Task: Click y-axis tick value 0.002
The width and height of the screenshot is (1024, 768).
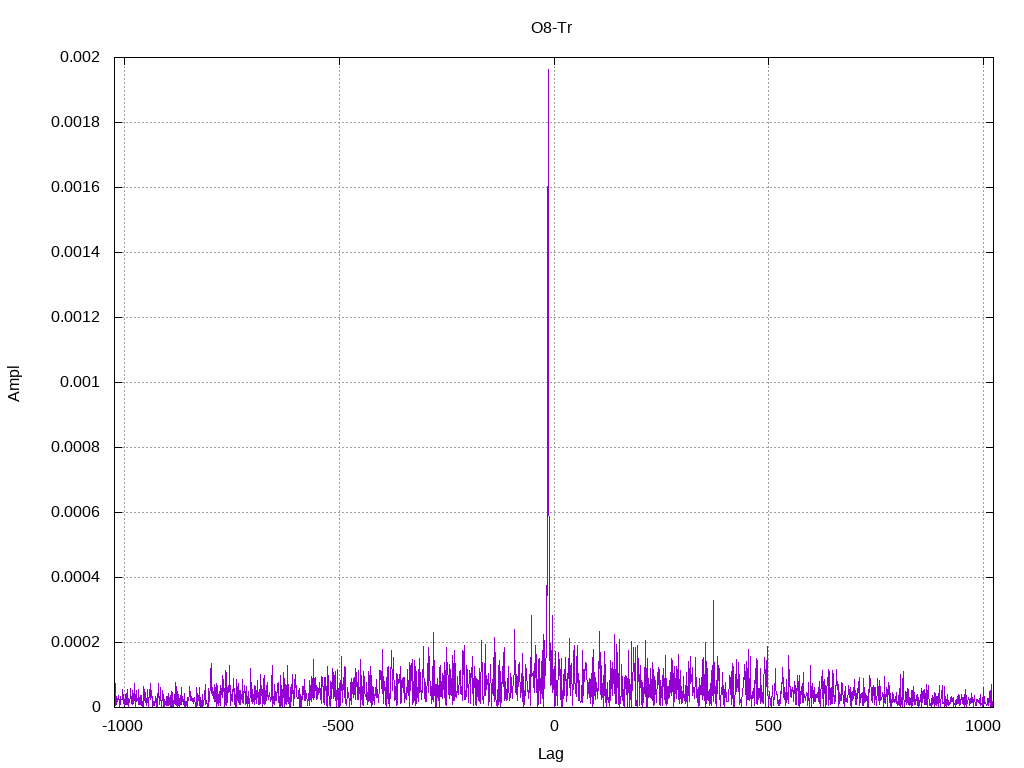Action: [80, 57]
